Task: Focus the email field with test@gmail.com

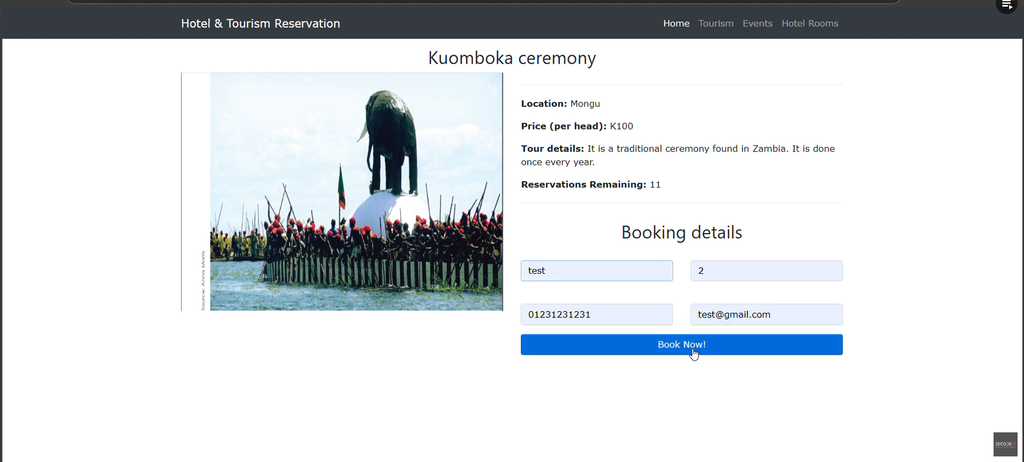Action: [x=766, y=314]
